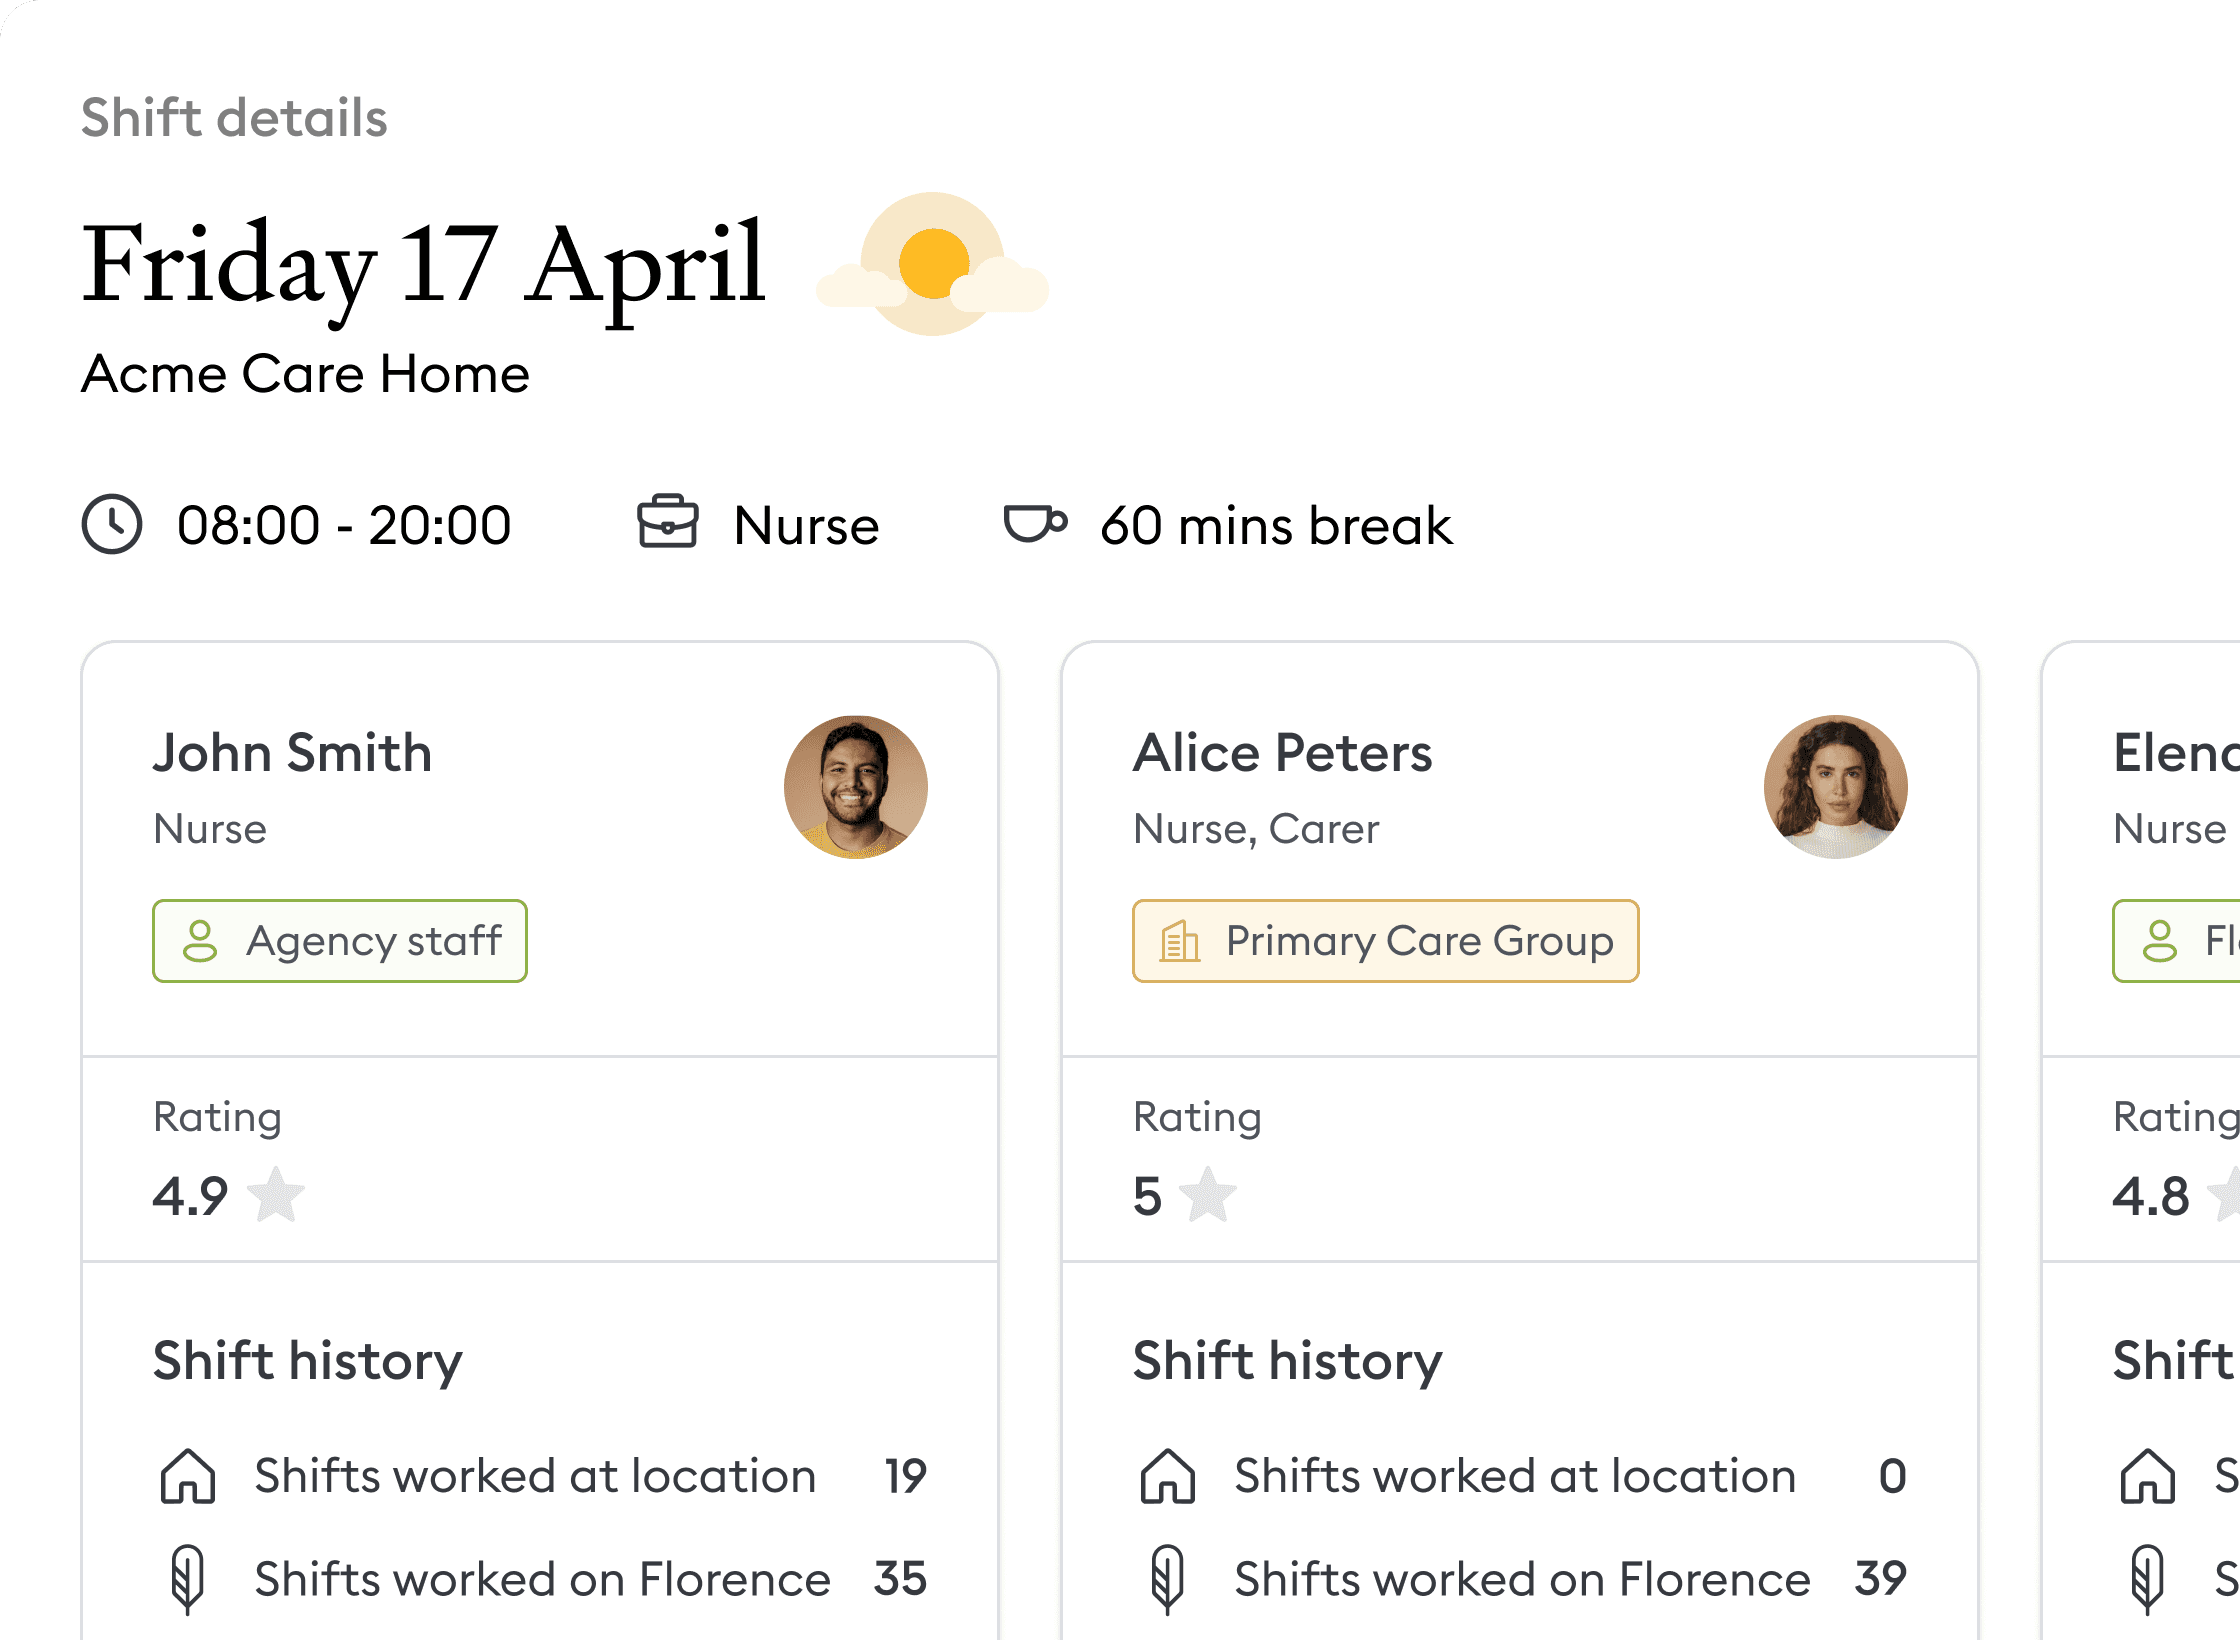Click the Acme Care Home location text
This screenshot has width=2240, height=1640.
coord(305,374)
